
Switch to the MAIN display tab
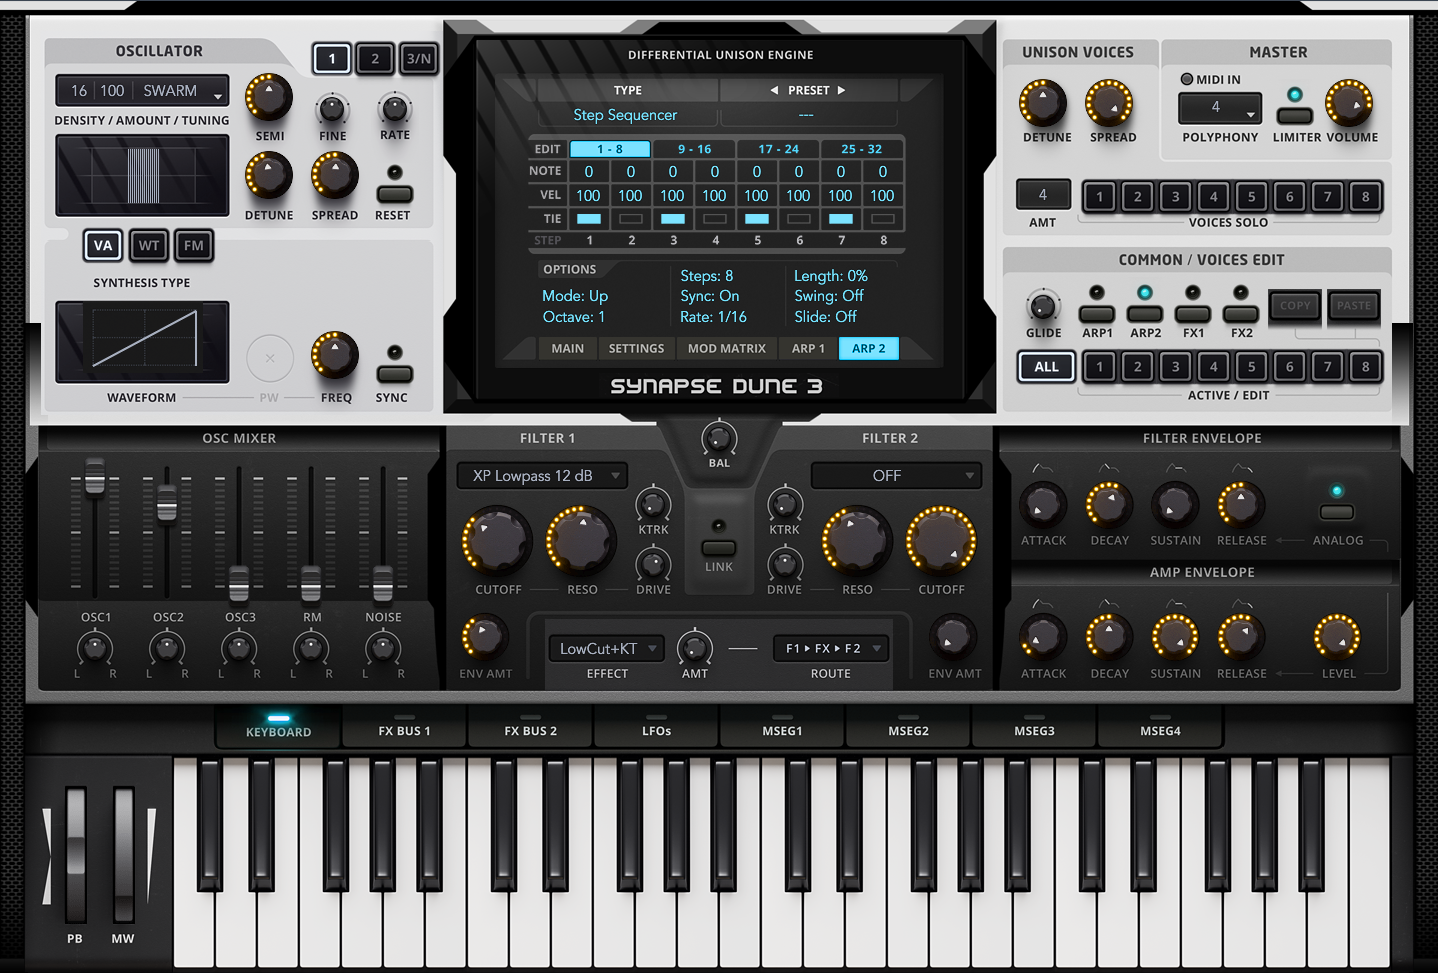point(568,348)
